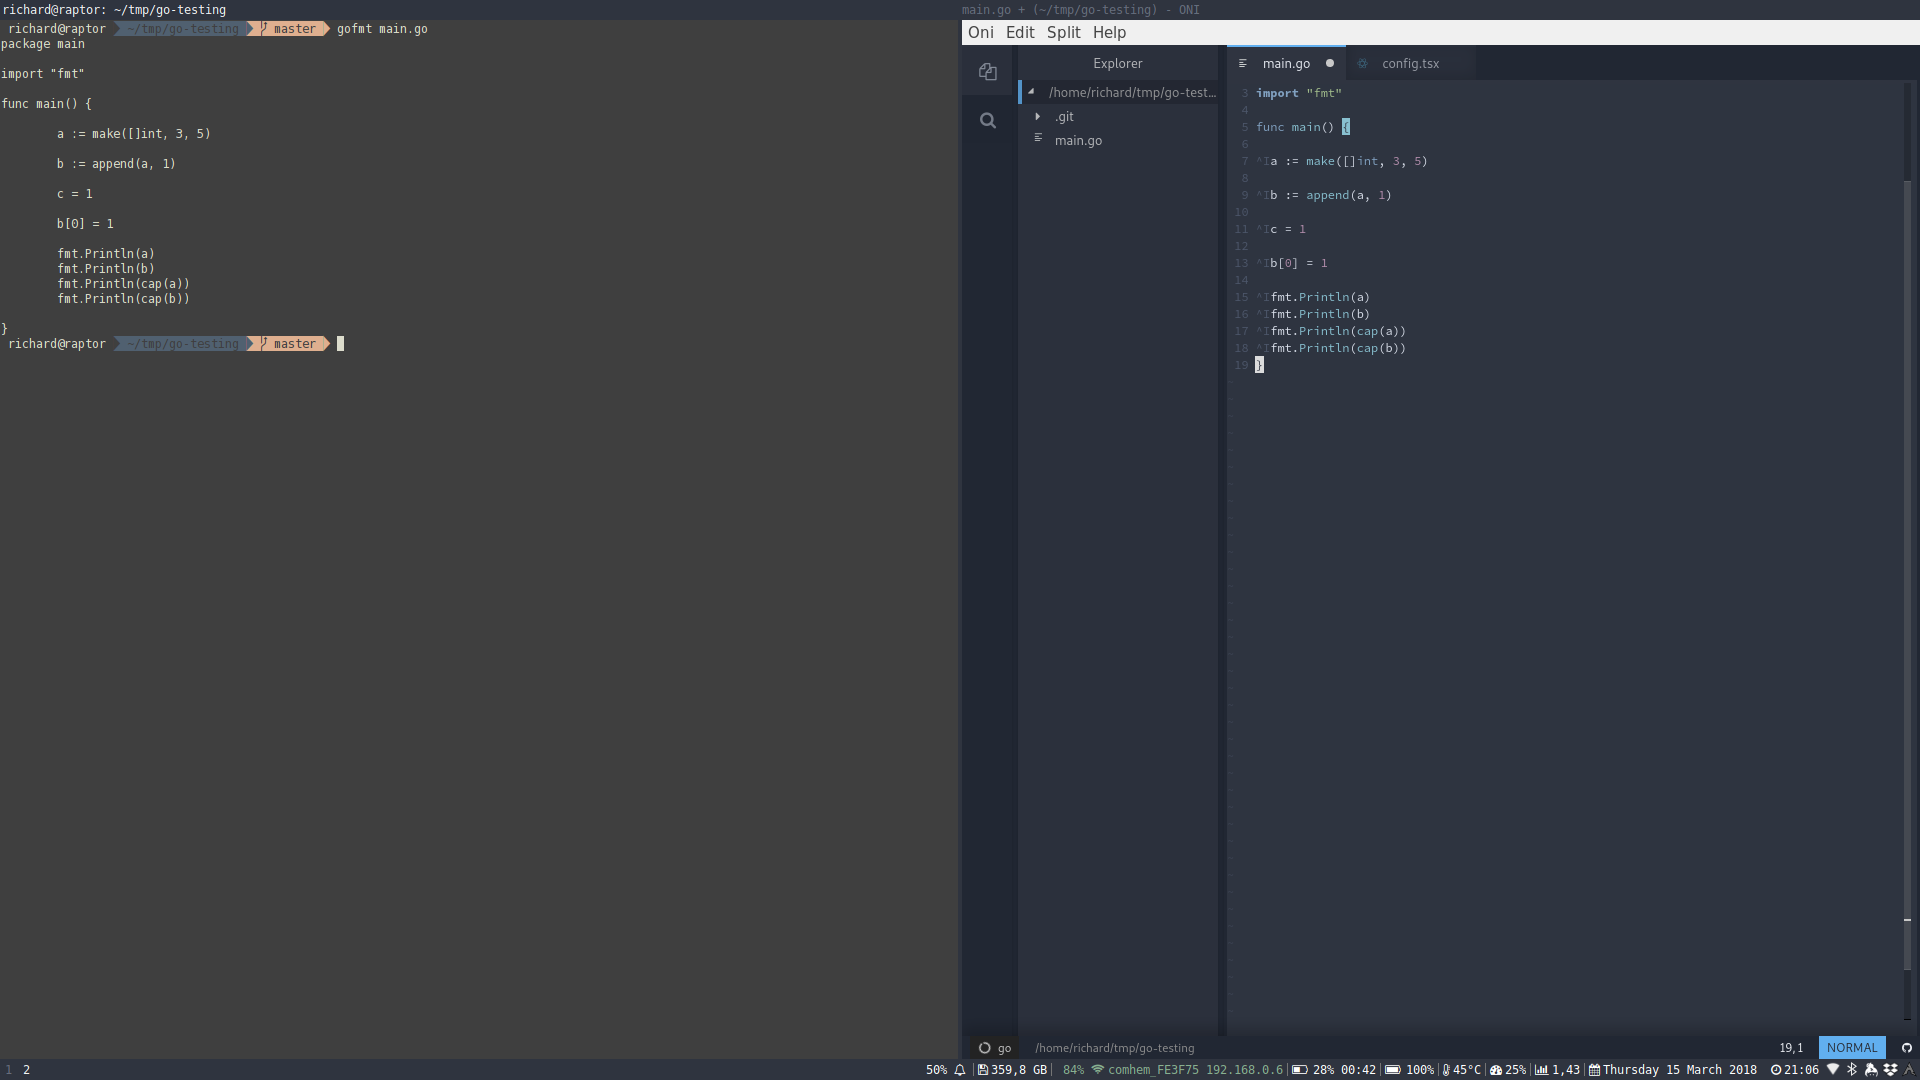Expand the .git folder in Explorer

click(1037, 116)
